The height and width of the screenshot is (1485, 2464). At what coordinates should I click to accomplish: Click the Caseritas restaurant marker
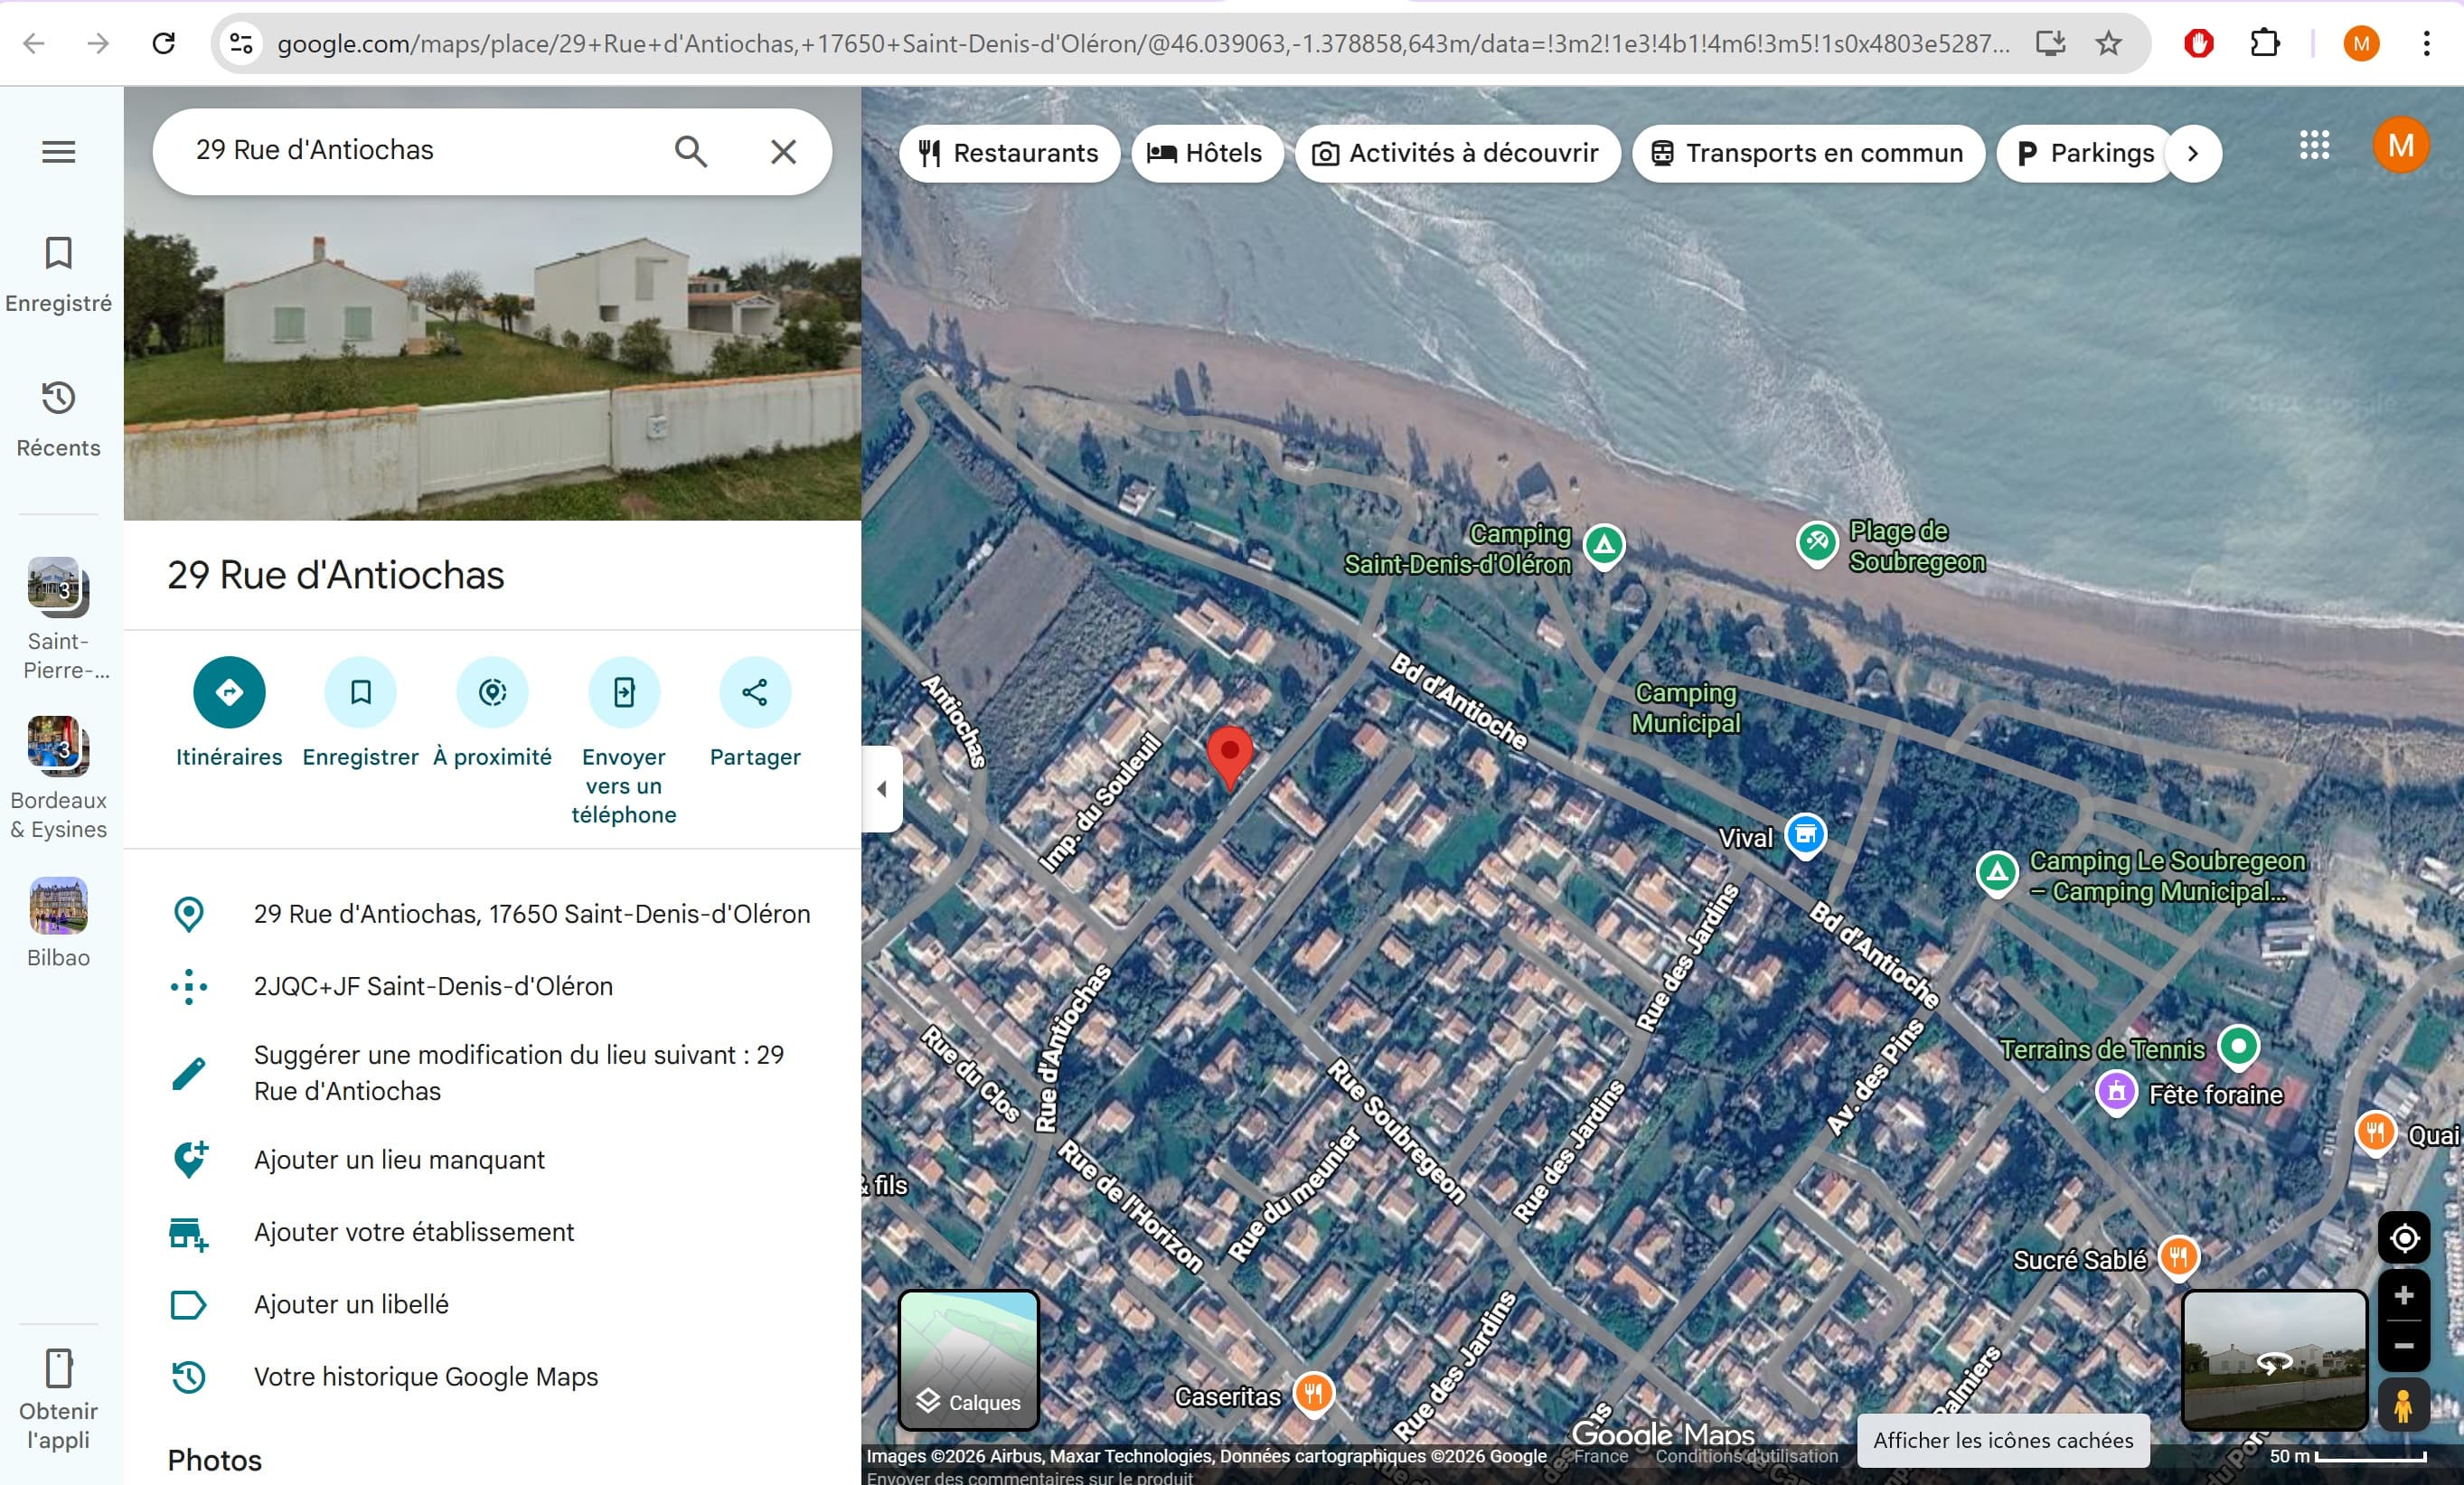point(1314,1393)
